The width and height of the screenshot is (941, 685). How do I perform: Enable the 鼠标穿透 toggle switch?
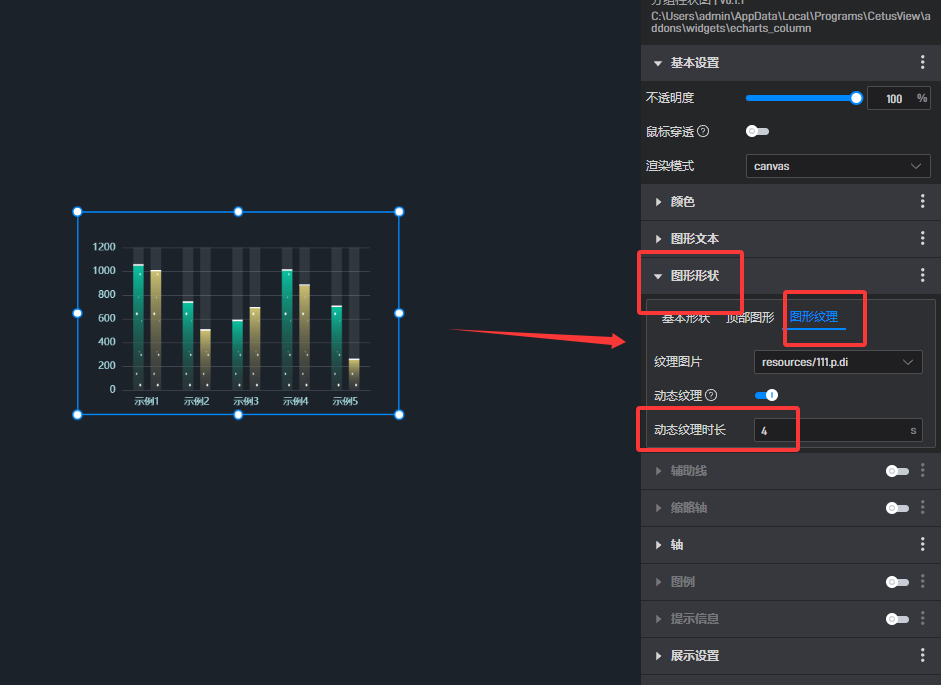click(757, 132)
